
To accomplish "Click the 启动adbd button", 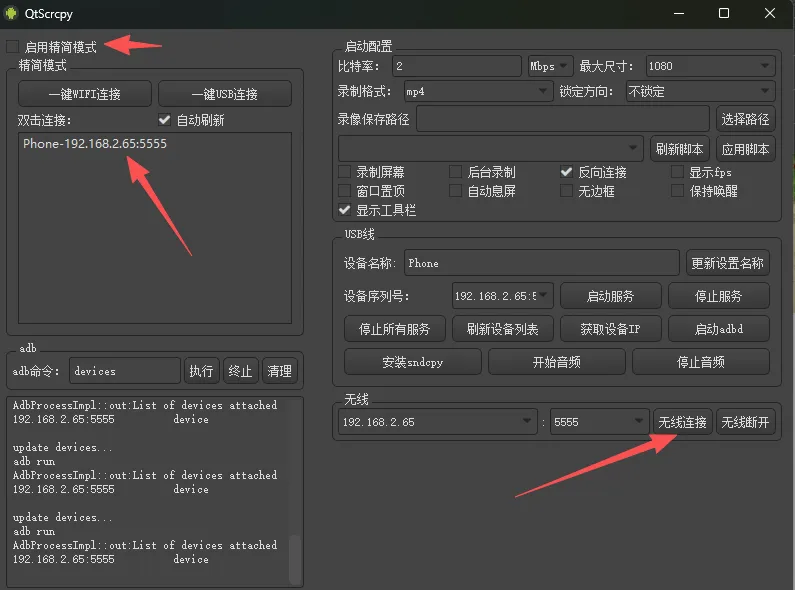I will (718, 328).
